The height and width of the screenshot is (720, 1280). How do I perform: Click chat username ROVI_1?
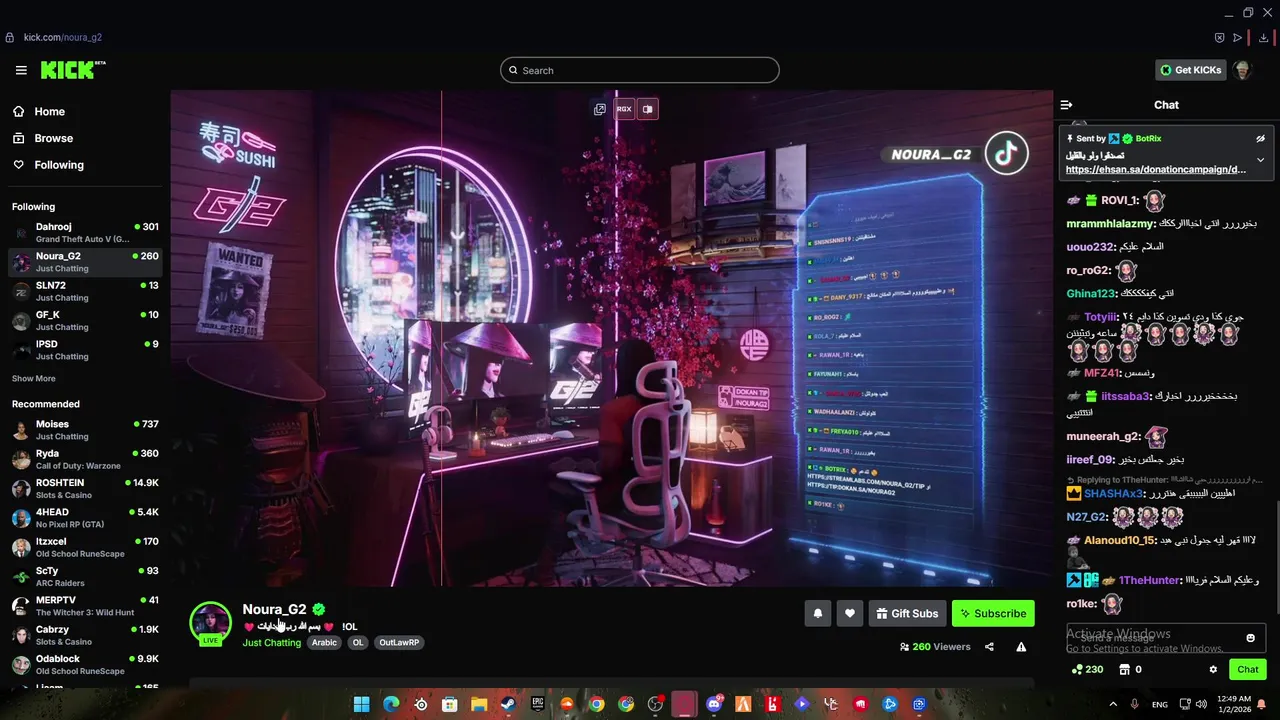[x=1119, y=201]
